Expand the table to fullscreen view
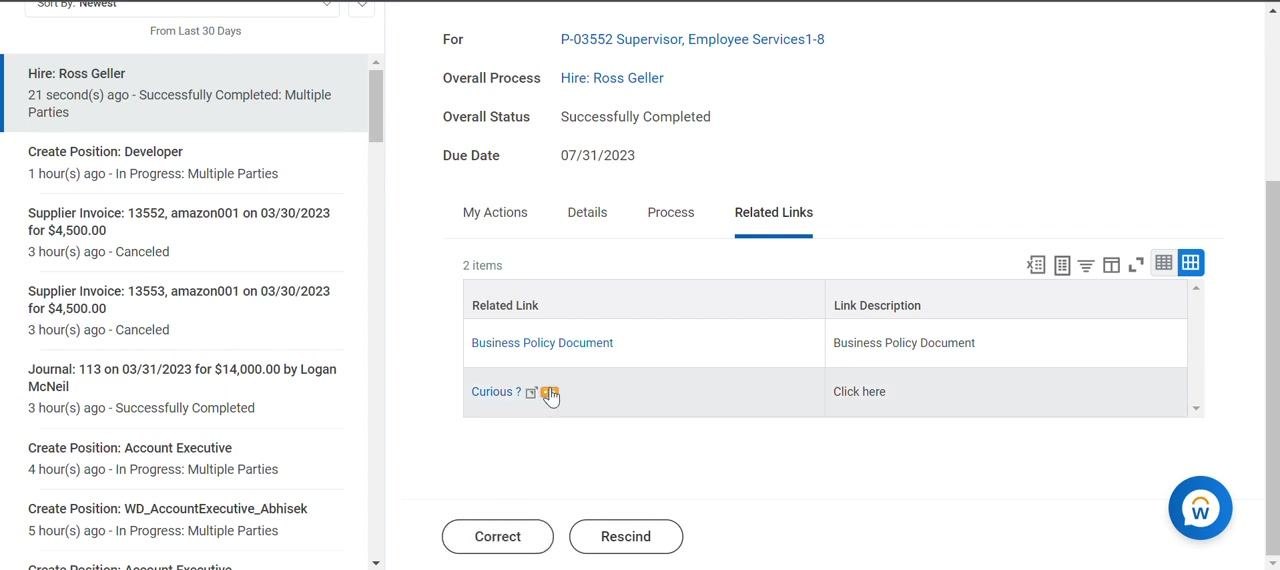 (1136, 265)
